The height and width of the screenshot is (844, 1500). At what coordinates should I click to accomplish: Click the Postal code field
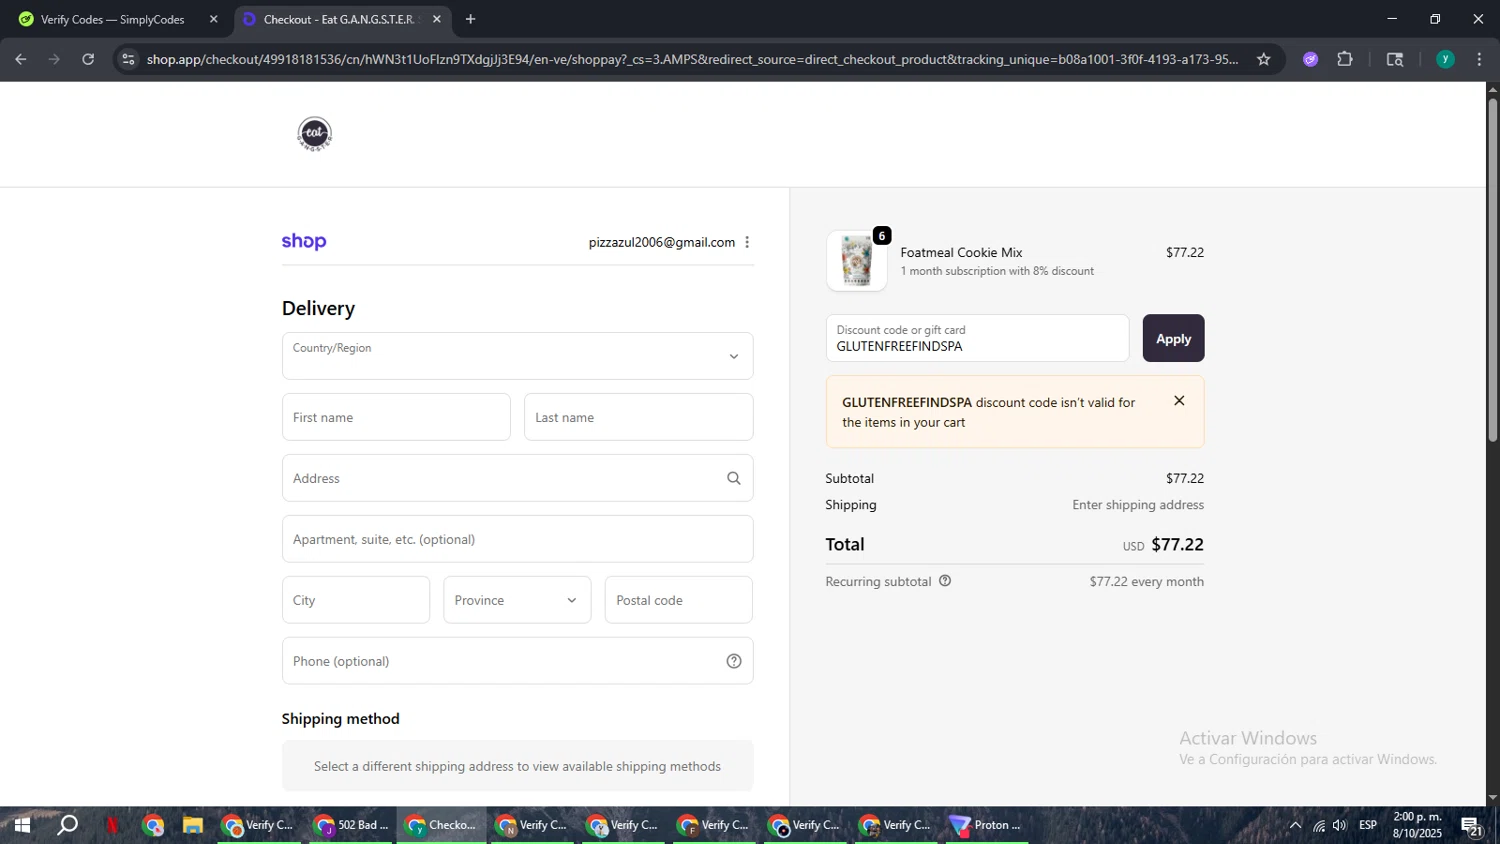tap(679, 600)
